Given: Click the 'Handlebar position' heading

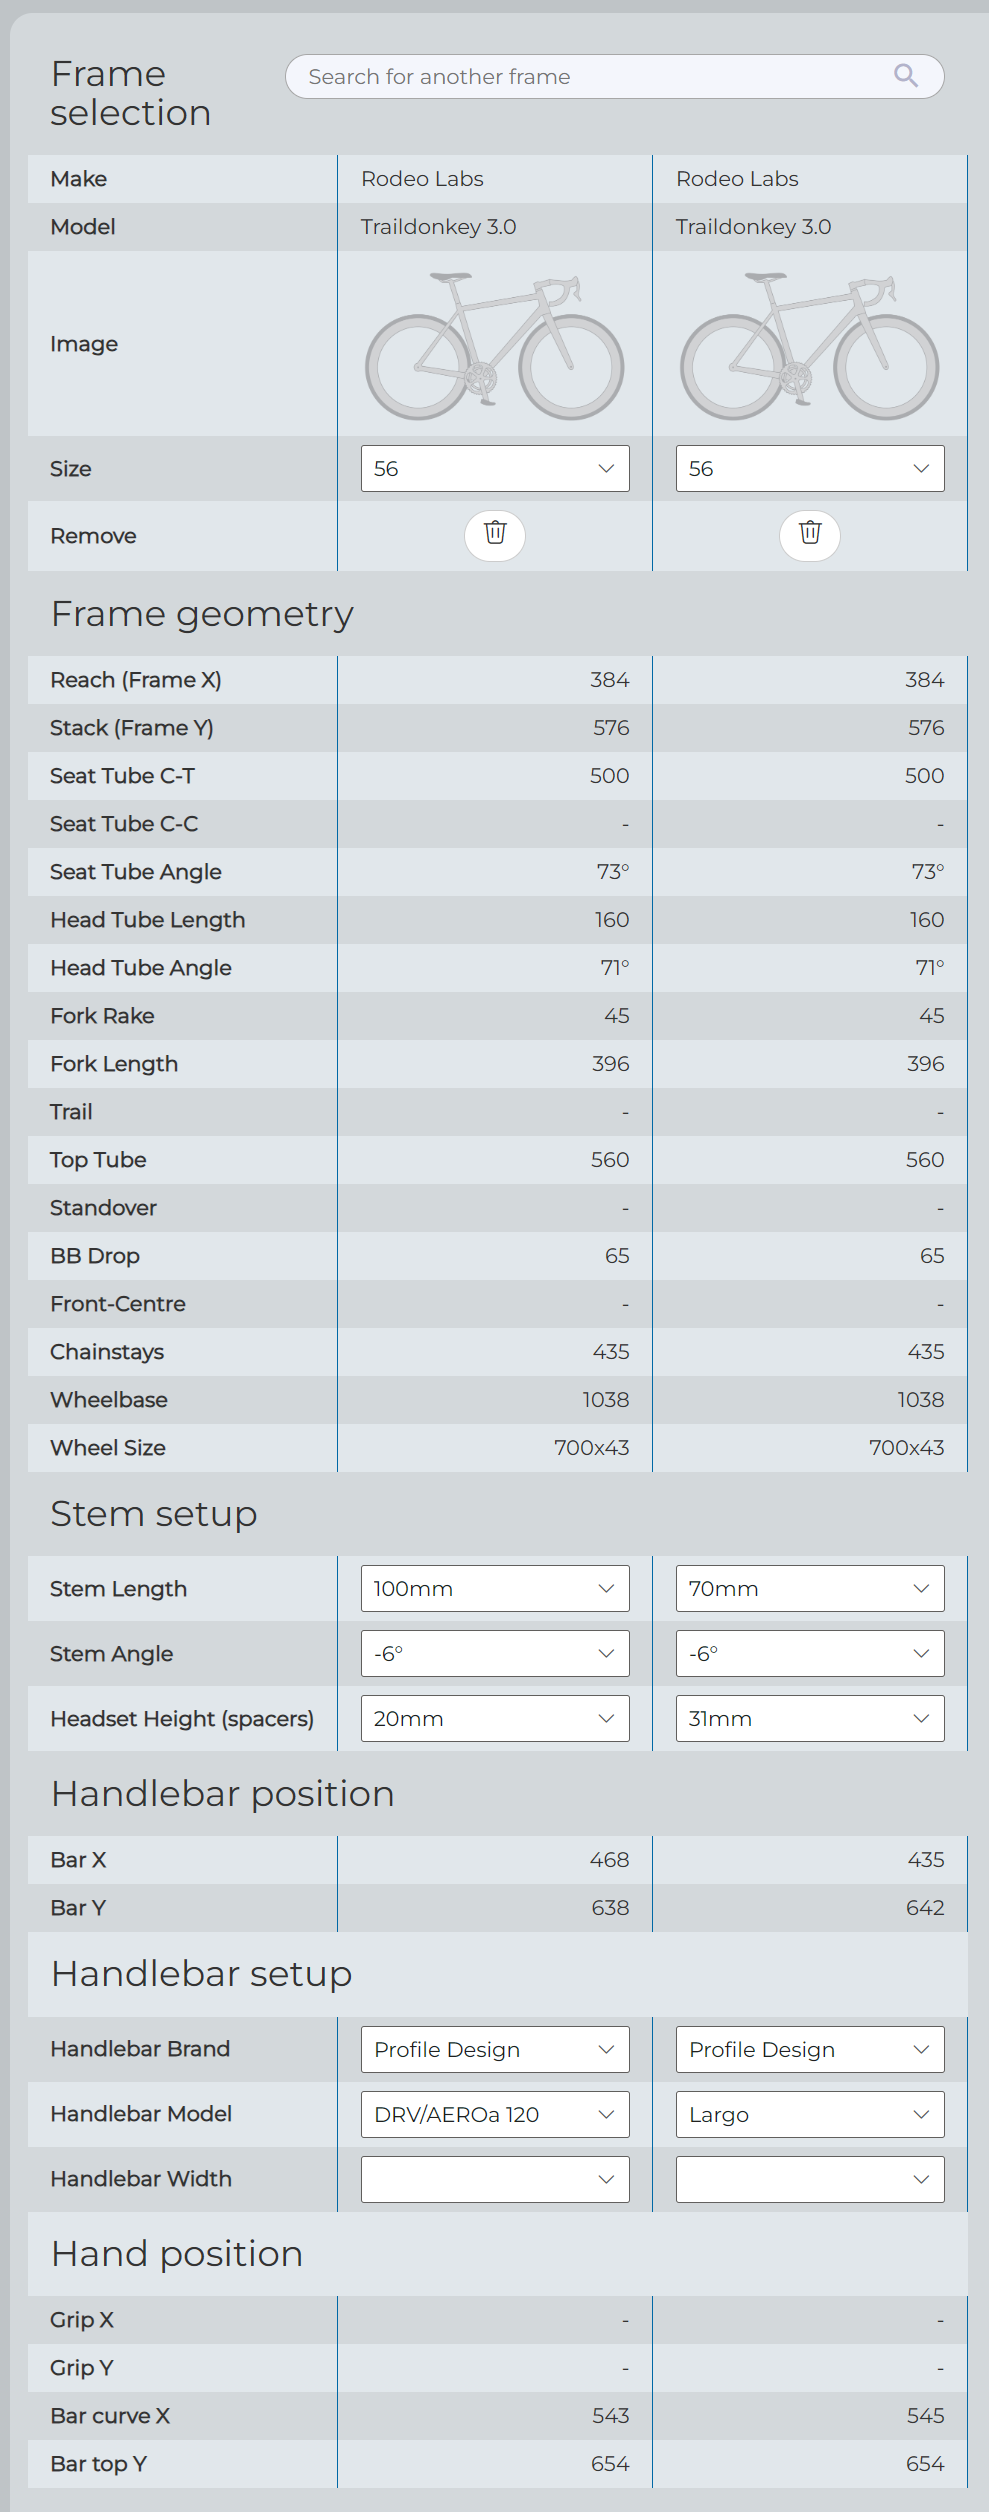Looking at the screenshot, I should pos(223,1794).
